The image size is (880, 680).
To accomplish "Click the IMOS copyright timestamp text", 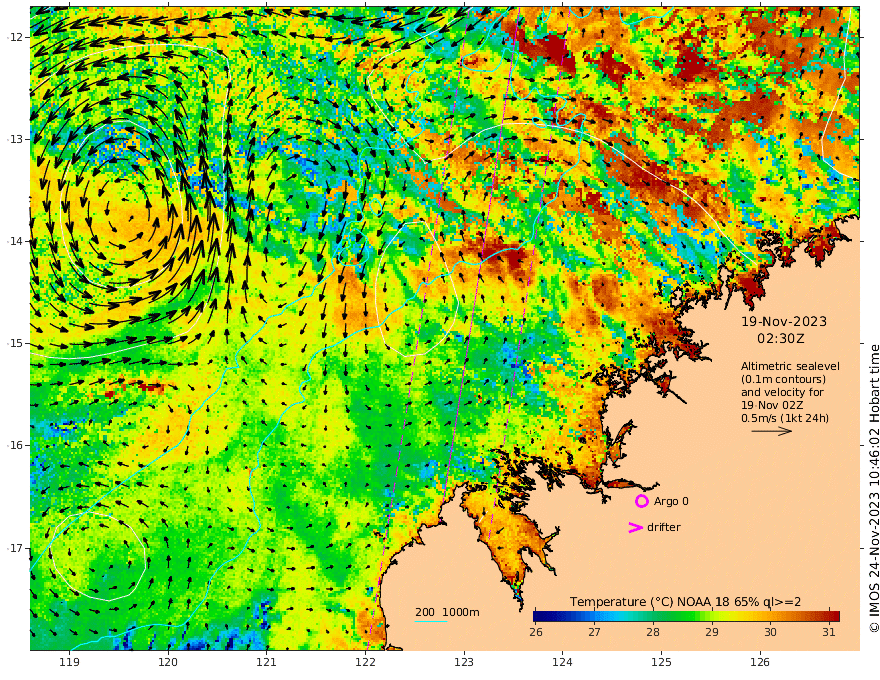I will [x=874, y=488].
